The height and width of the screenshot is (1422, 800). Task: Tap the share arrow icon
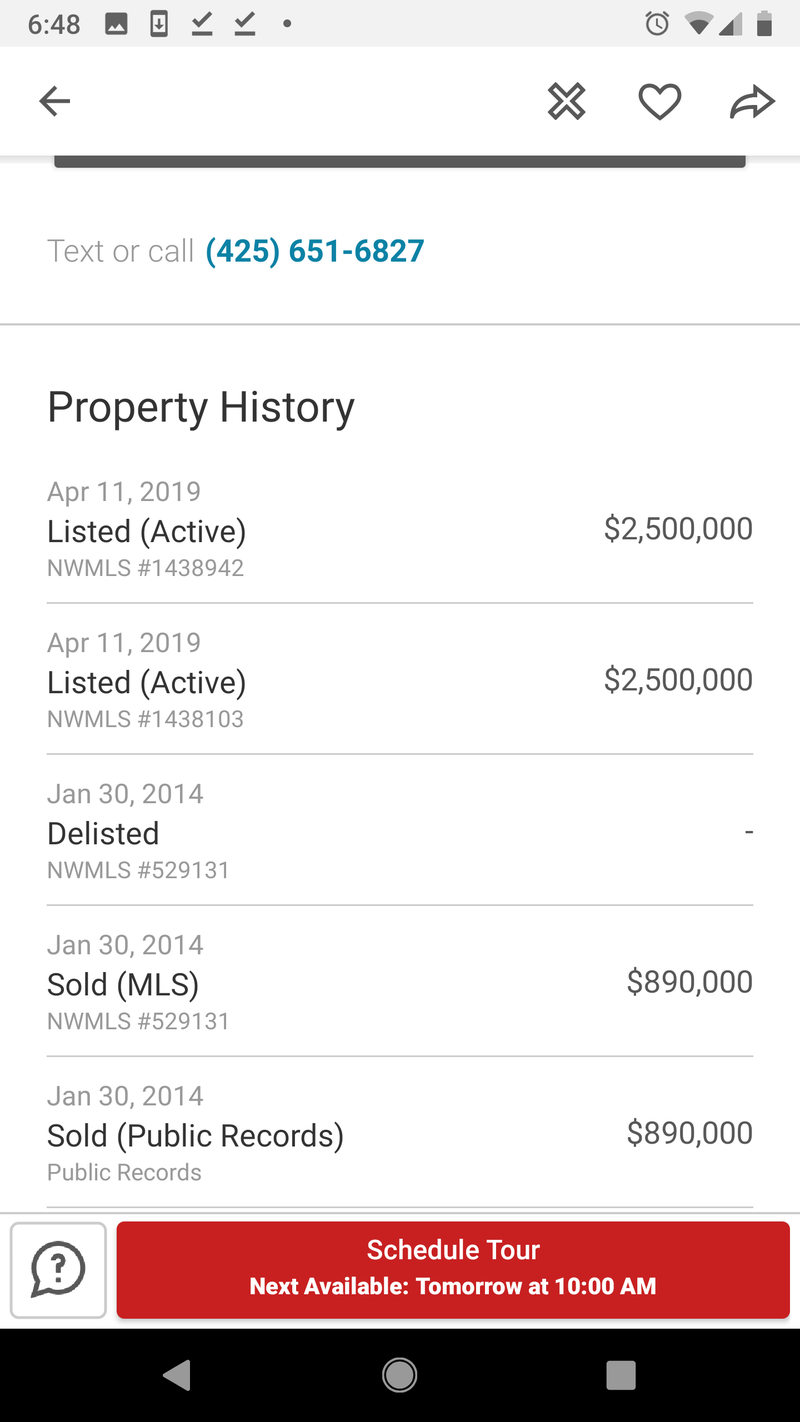click(x=752, y=101)
